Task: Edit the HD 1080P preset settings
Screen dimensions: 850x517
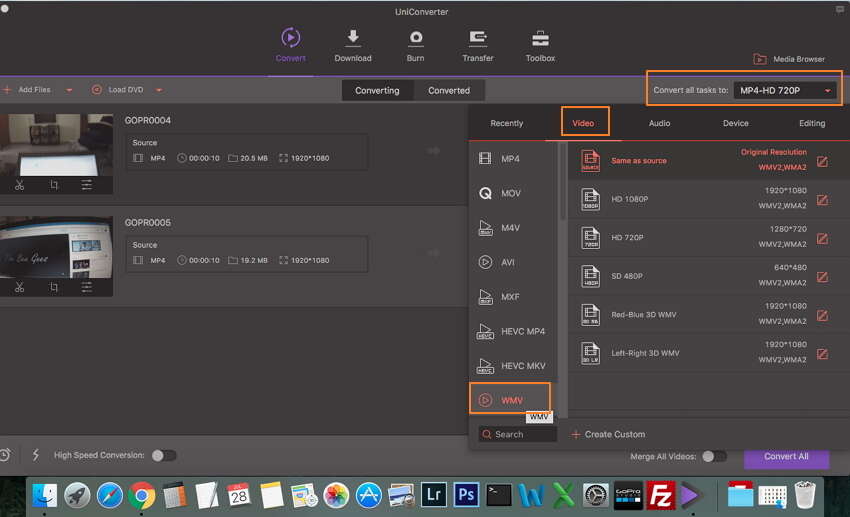Action: click(822, 200)
